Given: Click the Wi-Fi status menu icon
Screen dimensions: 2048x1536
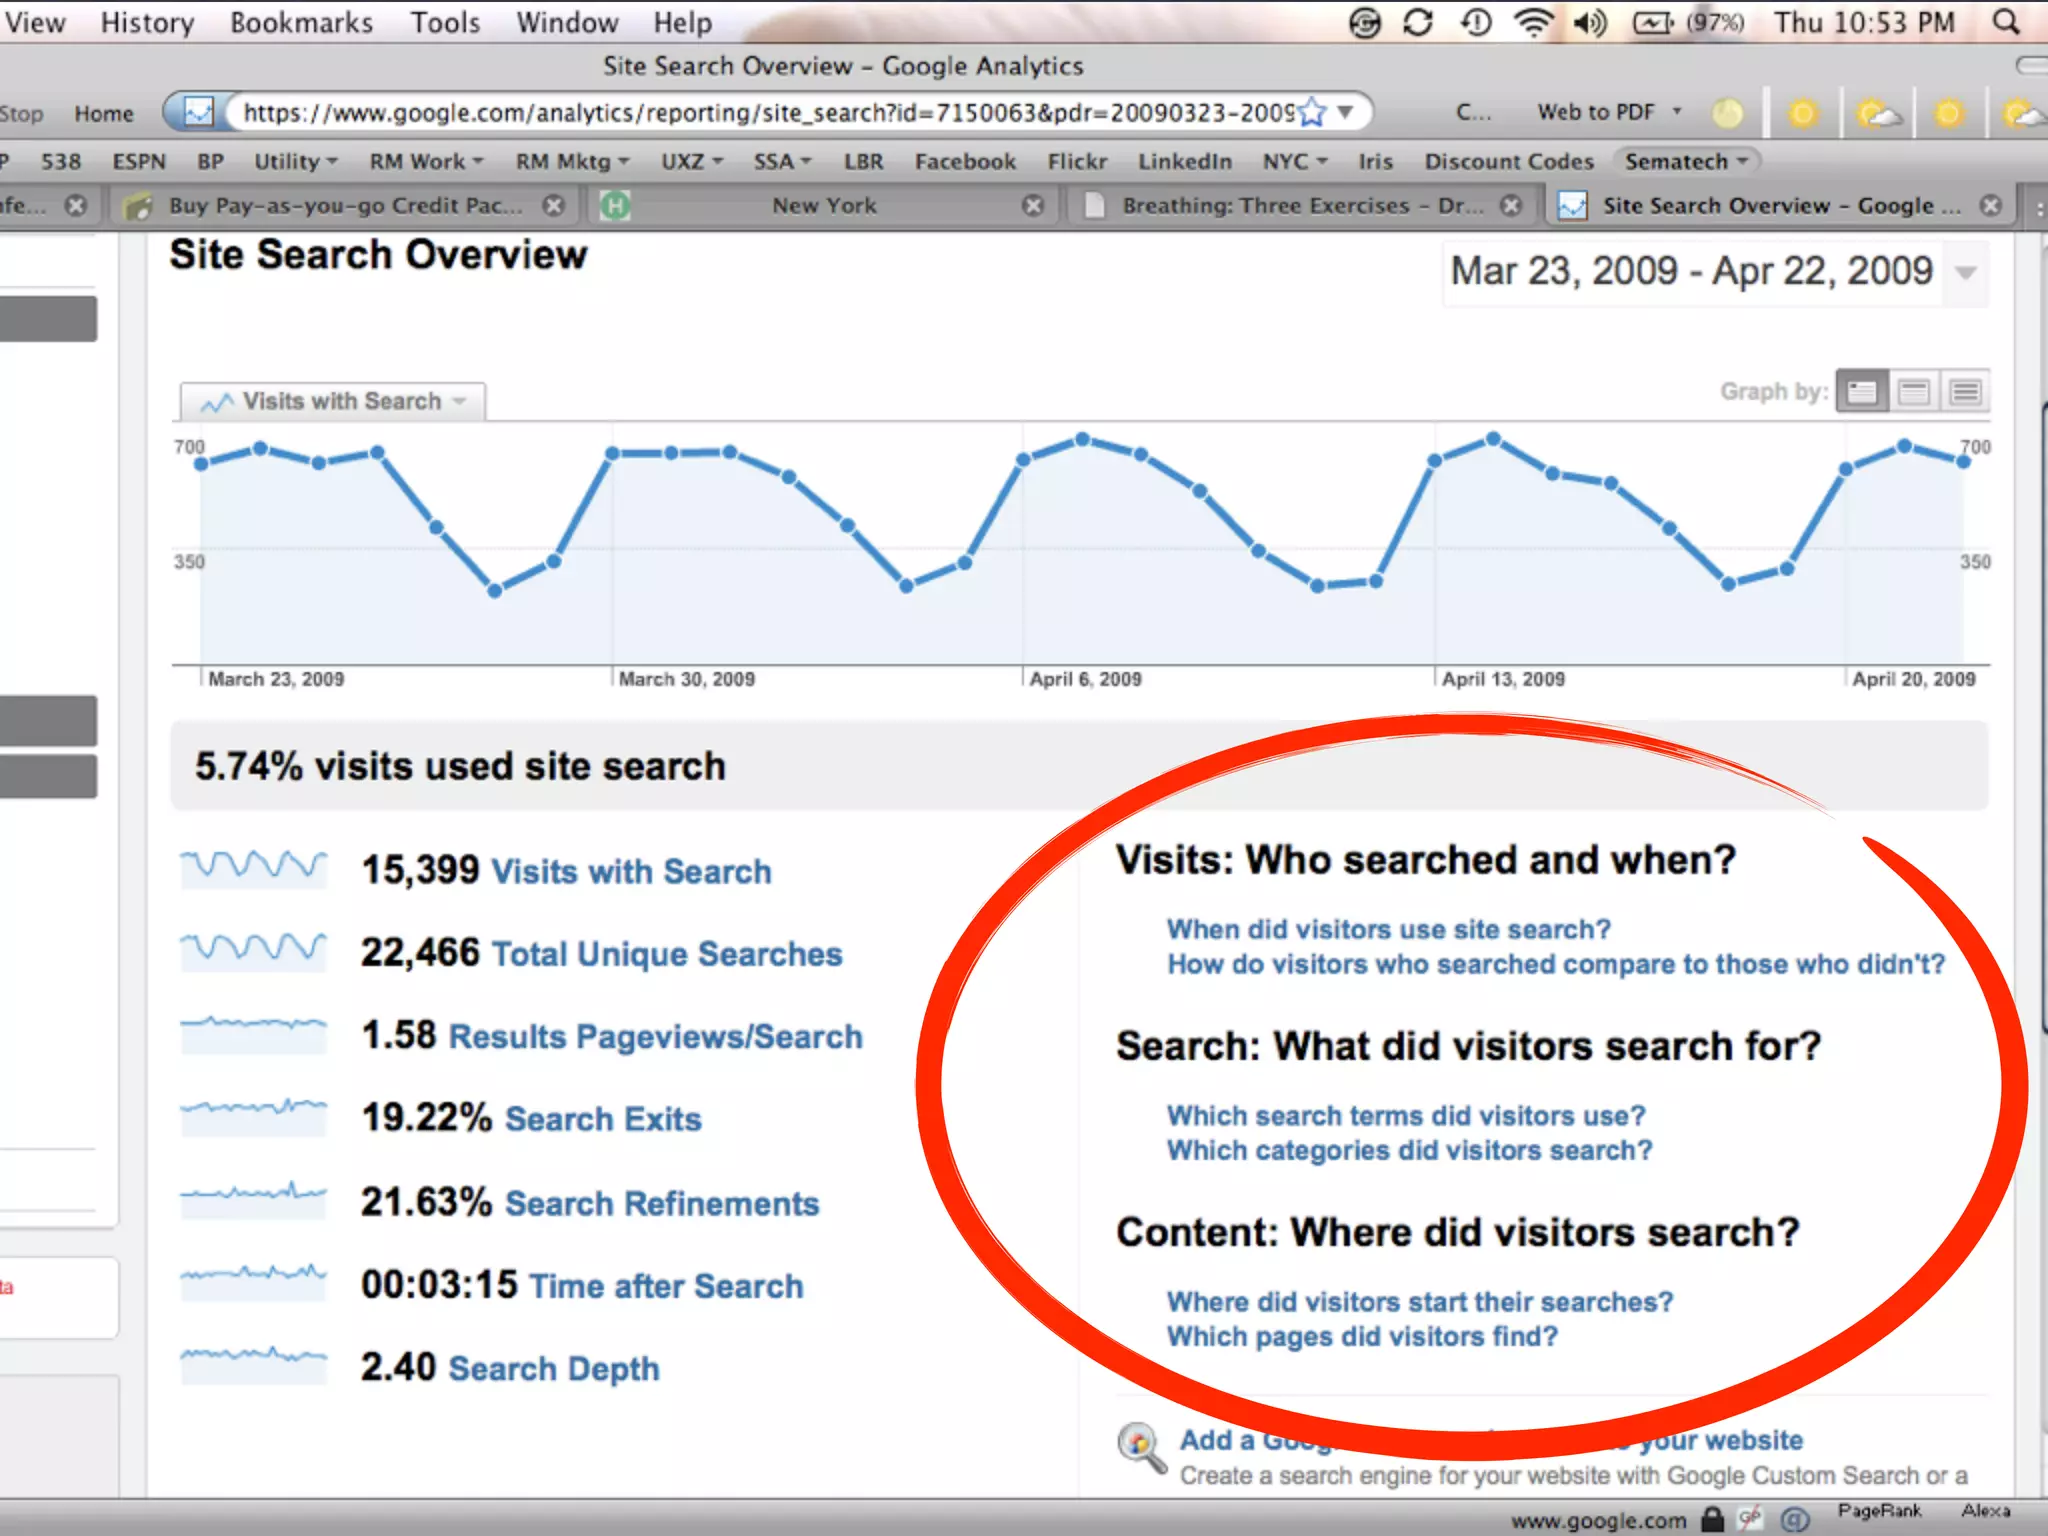Looking at the screenshot, I should [1532, 22].
